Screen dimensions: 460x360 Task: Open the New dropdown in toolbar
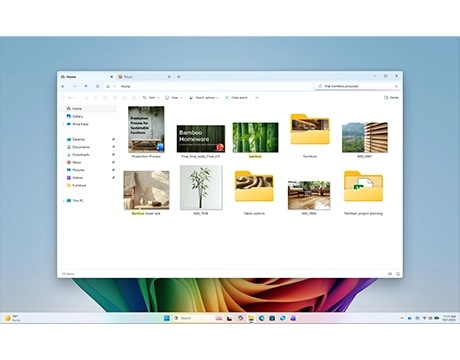point(70,98)
